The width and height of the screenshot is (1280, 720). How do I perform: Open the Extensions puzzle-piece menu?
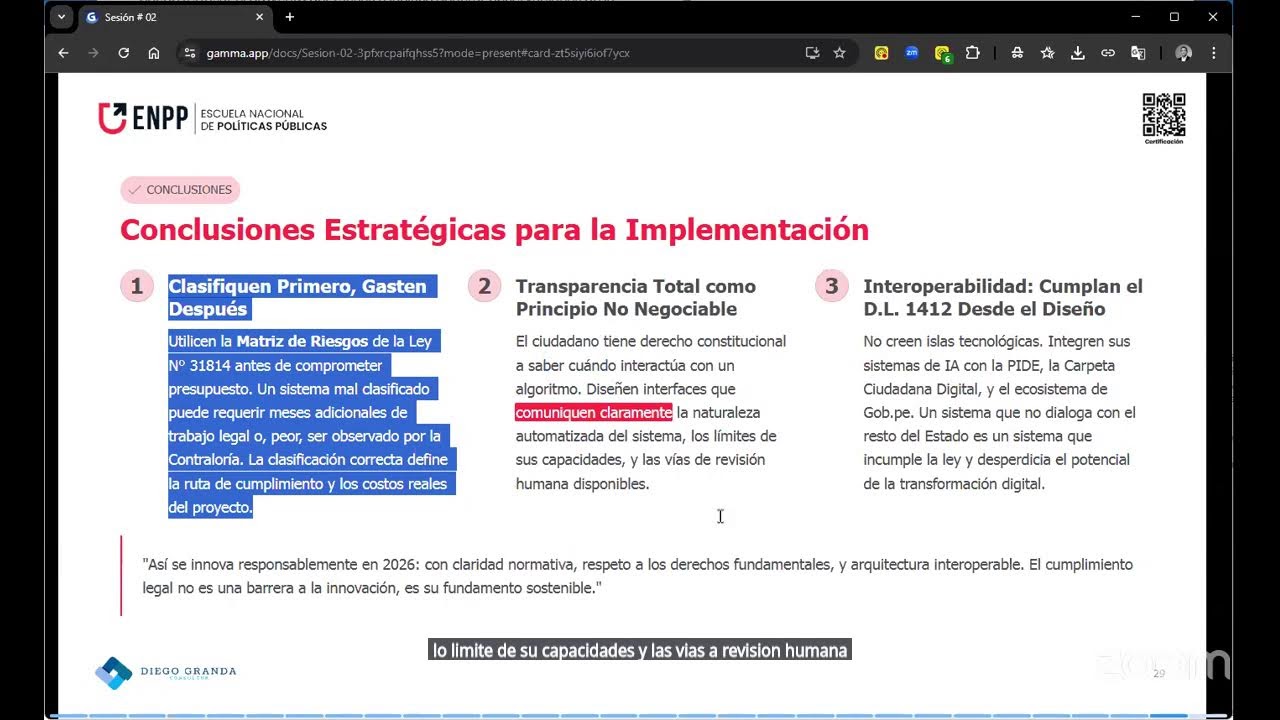972,53
